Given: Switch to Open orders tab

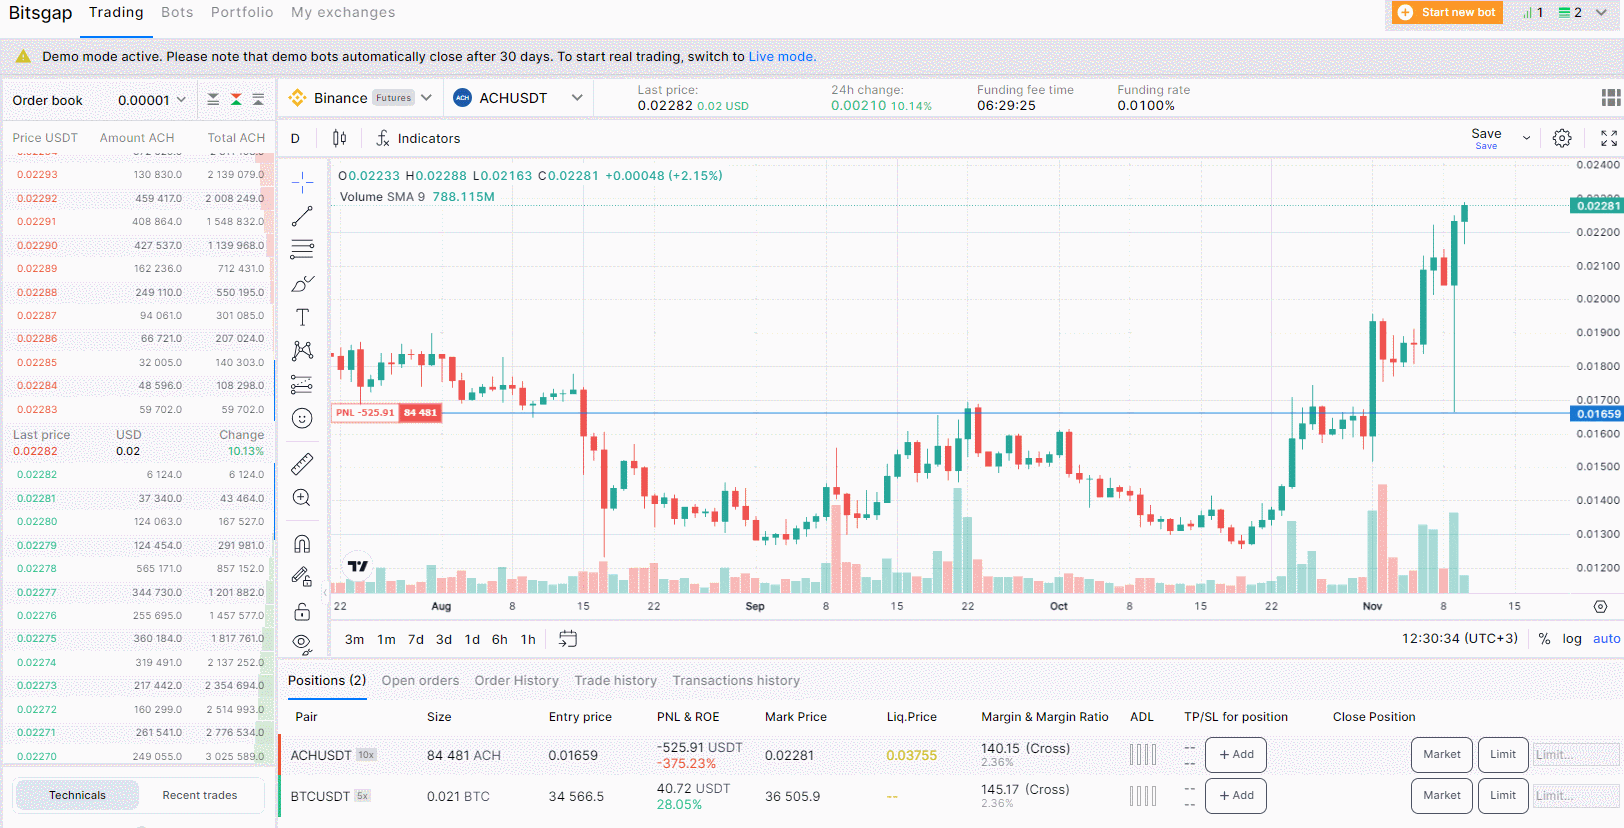Looking at the screenshot, I should pyautogui.click(x=420, y=681).
